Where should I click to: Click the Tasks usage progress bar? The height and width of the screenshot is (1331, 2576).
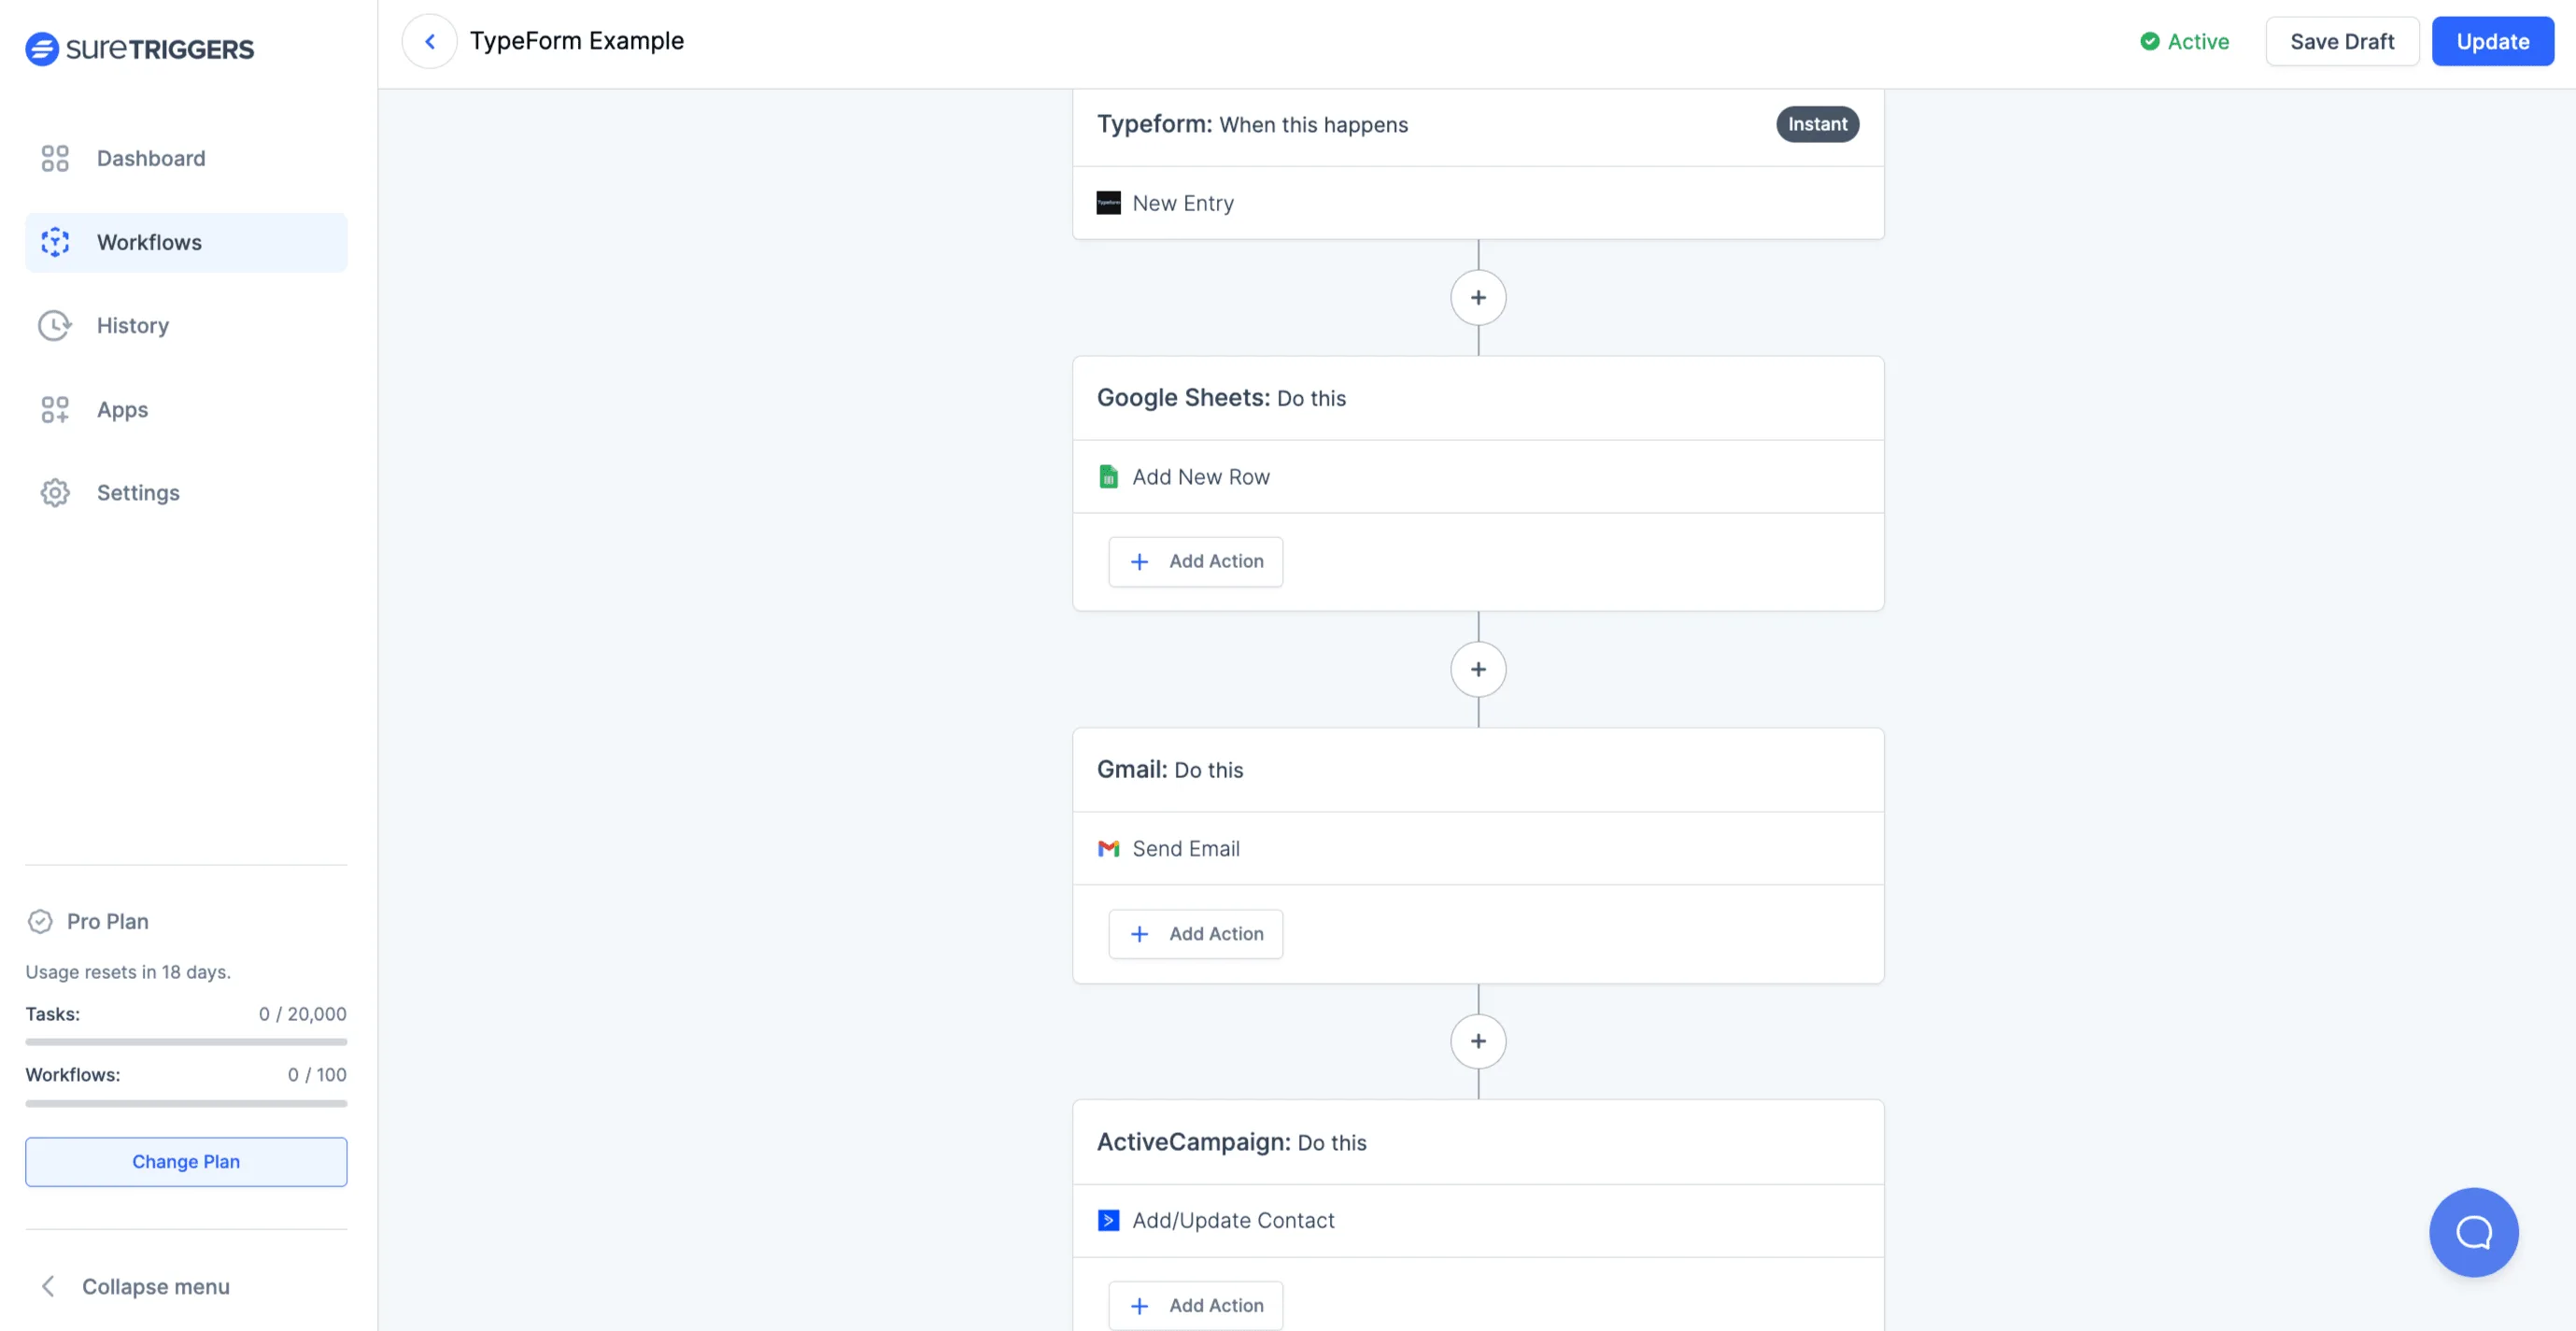(x=186, y=1042)
